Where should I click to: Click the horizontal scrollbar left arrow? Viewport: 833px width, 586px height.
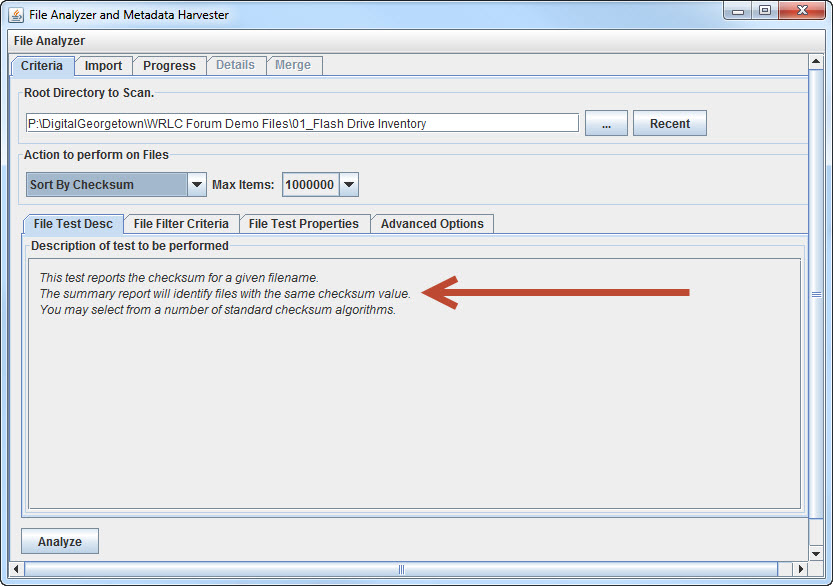point(17,569)
